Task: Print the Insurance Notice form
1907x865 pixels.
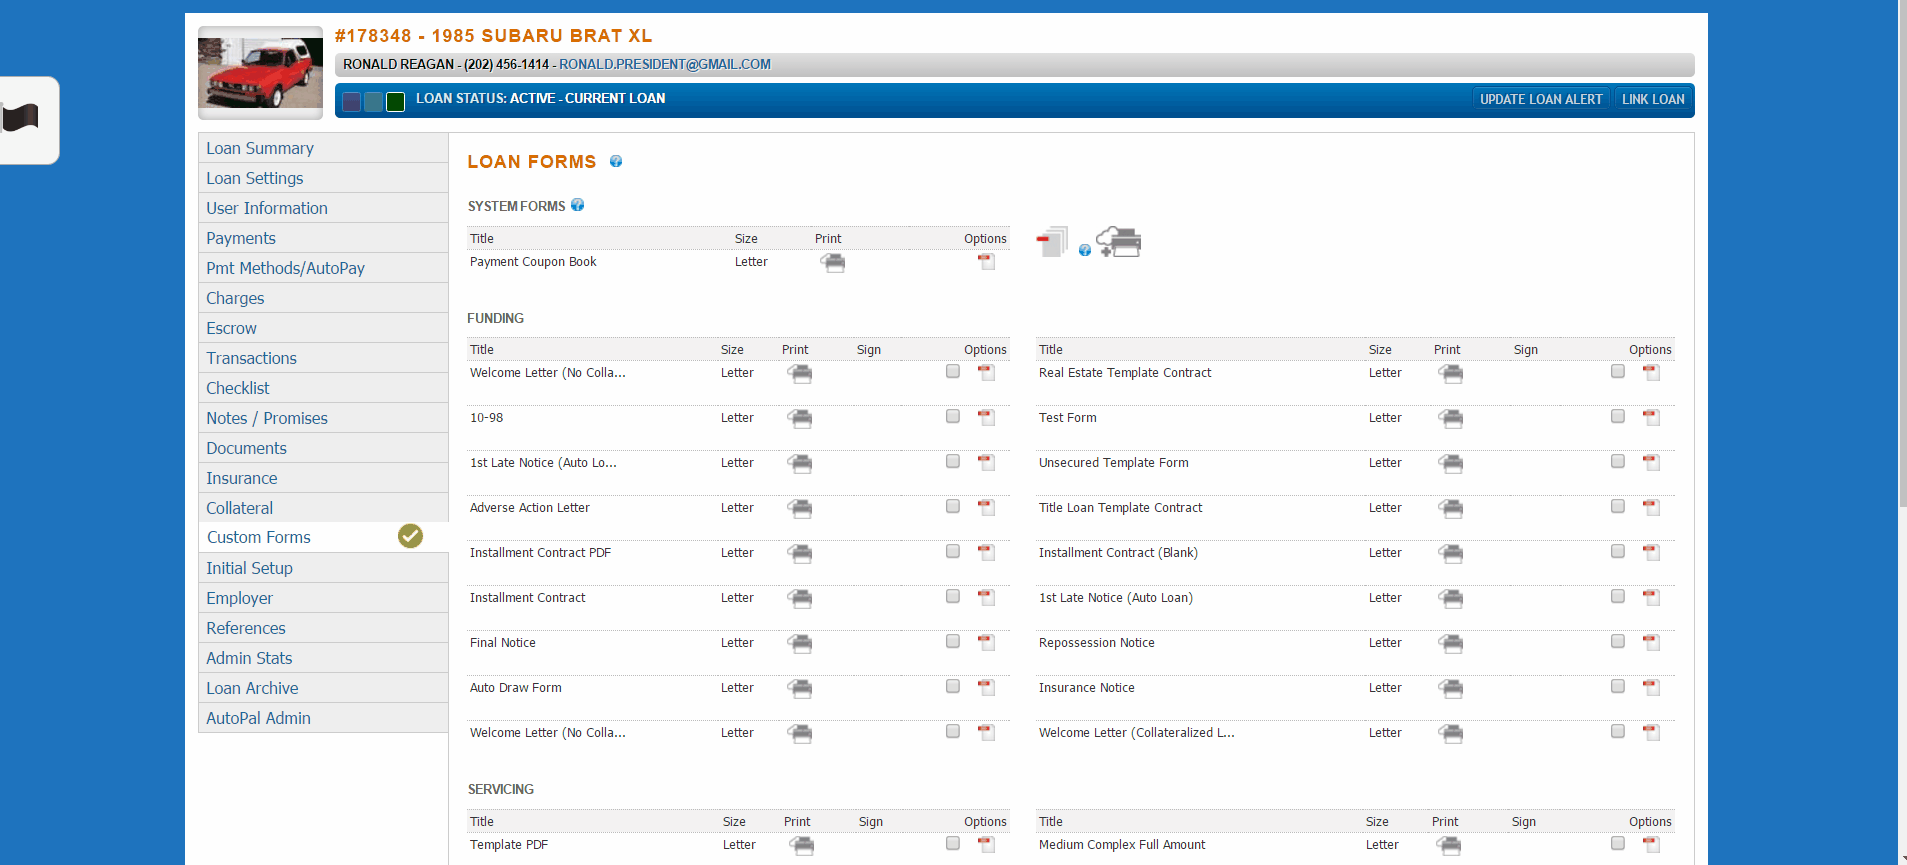Action: pos(1450,689)
